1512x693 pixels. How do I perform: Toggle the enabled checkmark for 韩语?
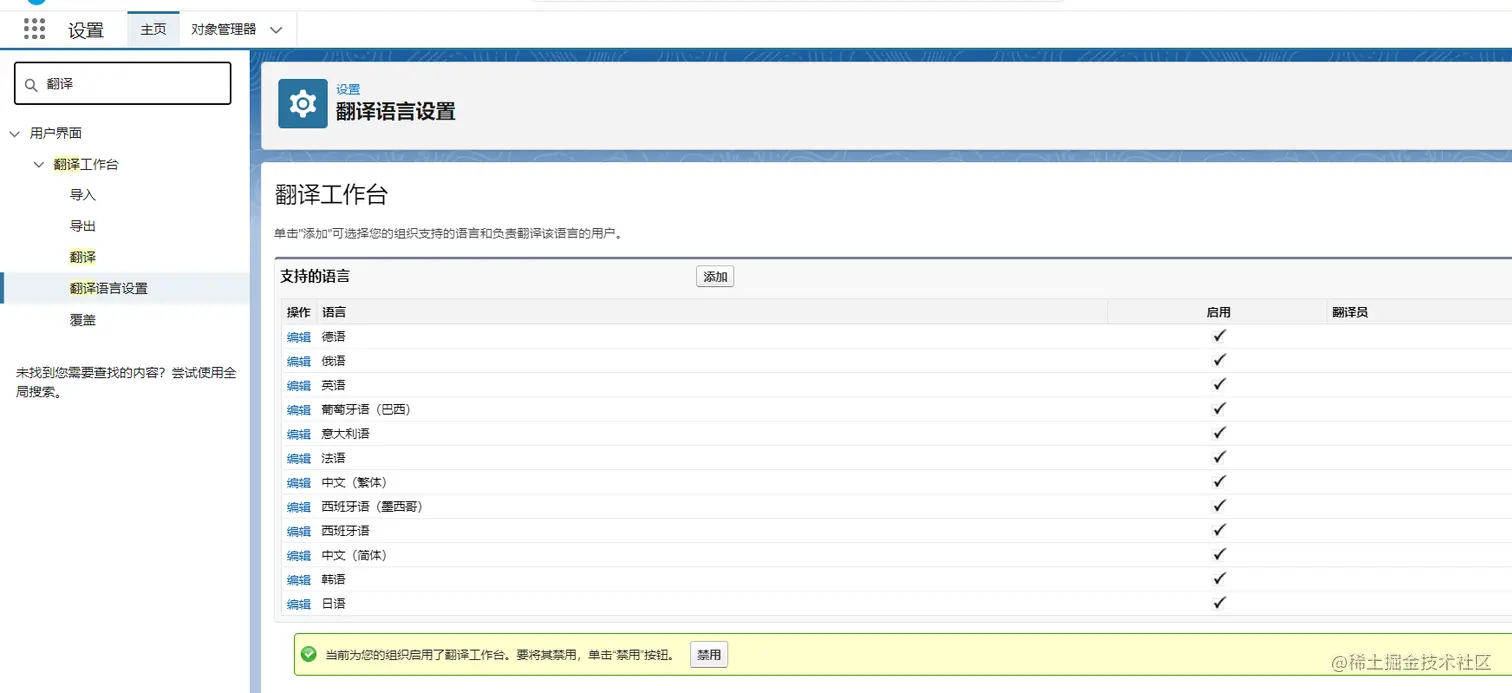[1219, 579]
